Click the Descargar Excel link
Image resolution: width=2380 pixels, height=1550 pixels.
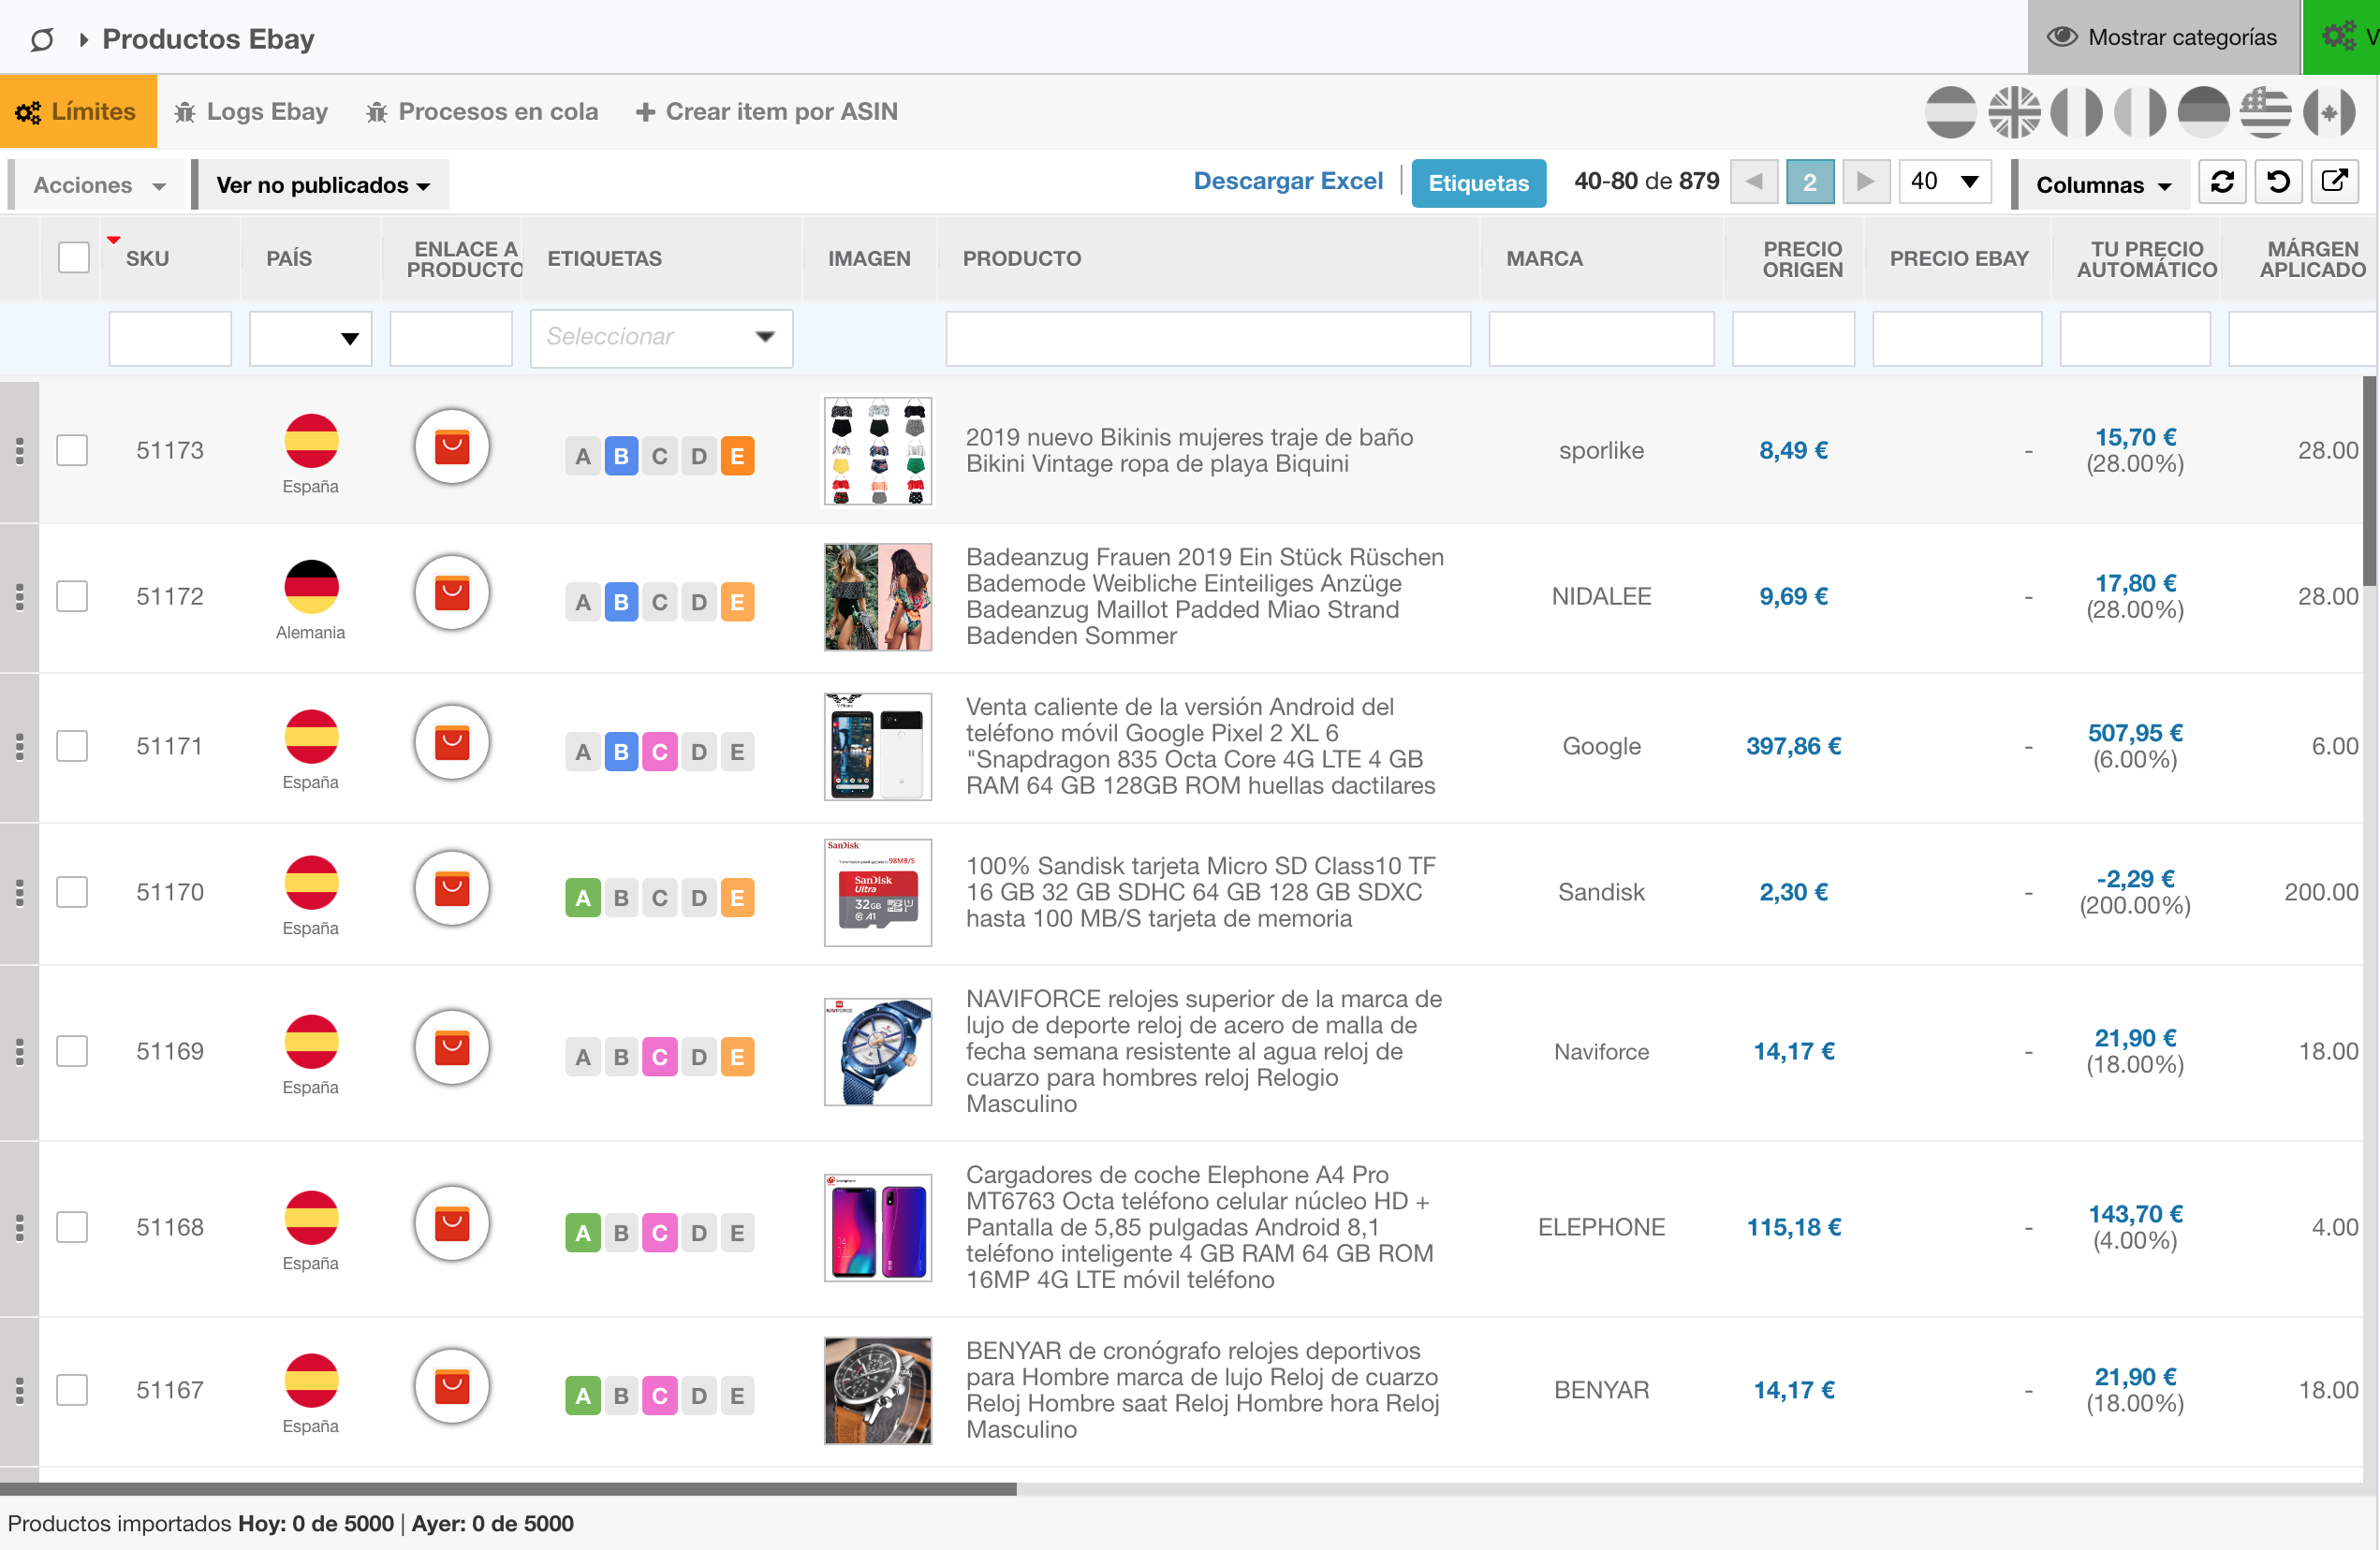point(1288,181)
